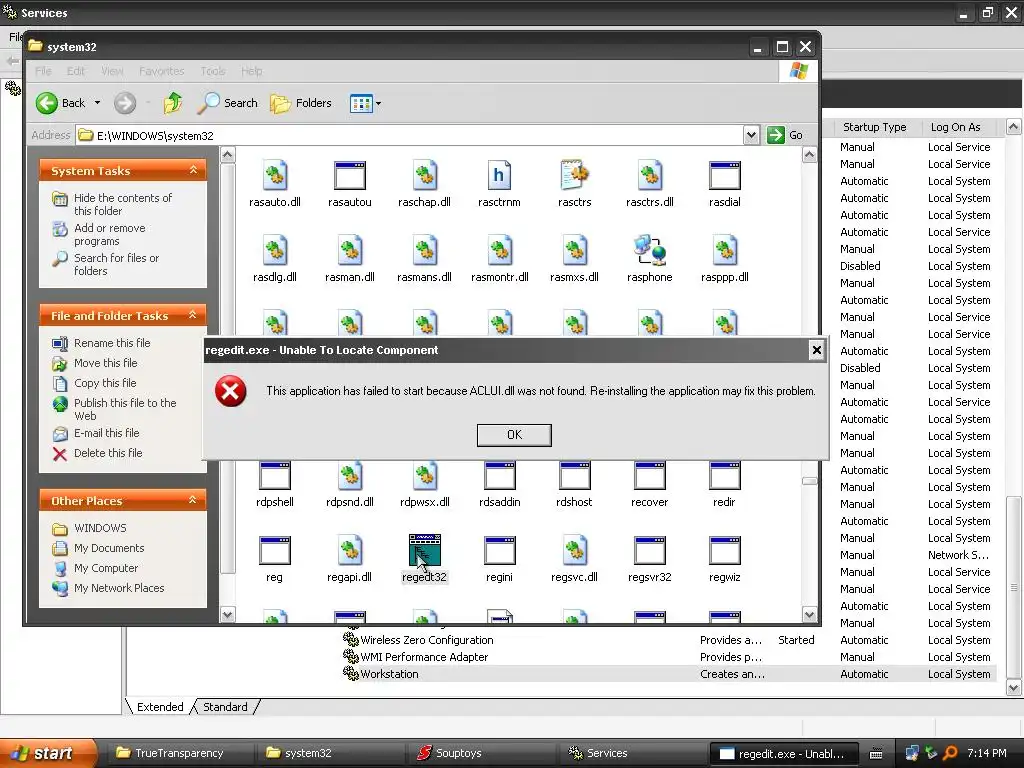Select the rdpshell application icon
The image size is (1024, 768).
(274, 475)
